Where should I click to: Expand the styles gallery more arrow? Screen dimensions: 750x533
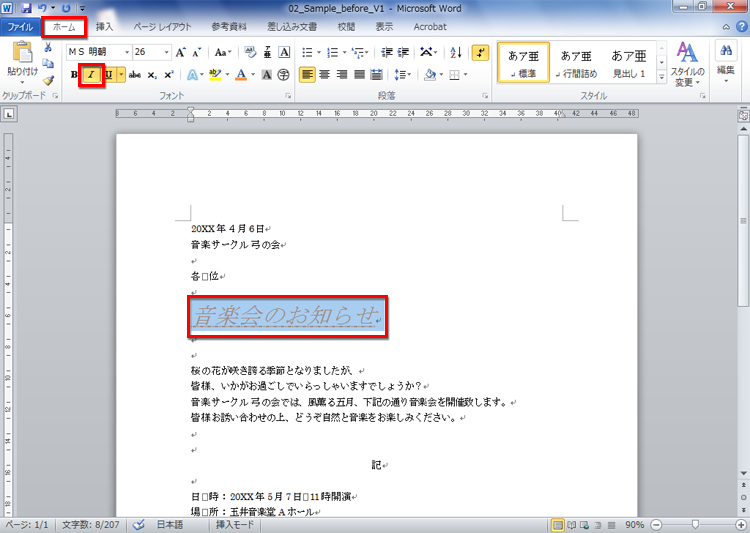[x=662, y=77]
